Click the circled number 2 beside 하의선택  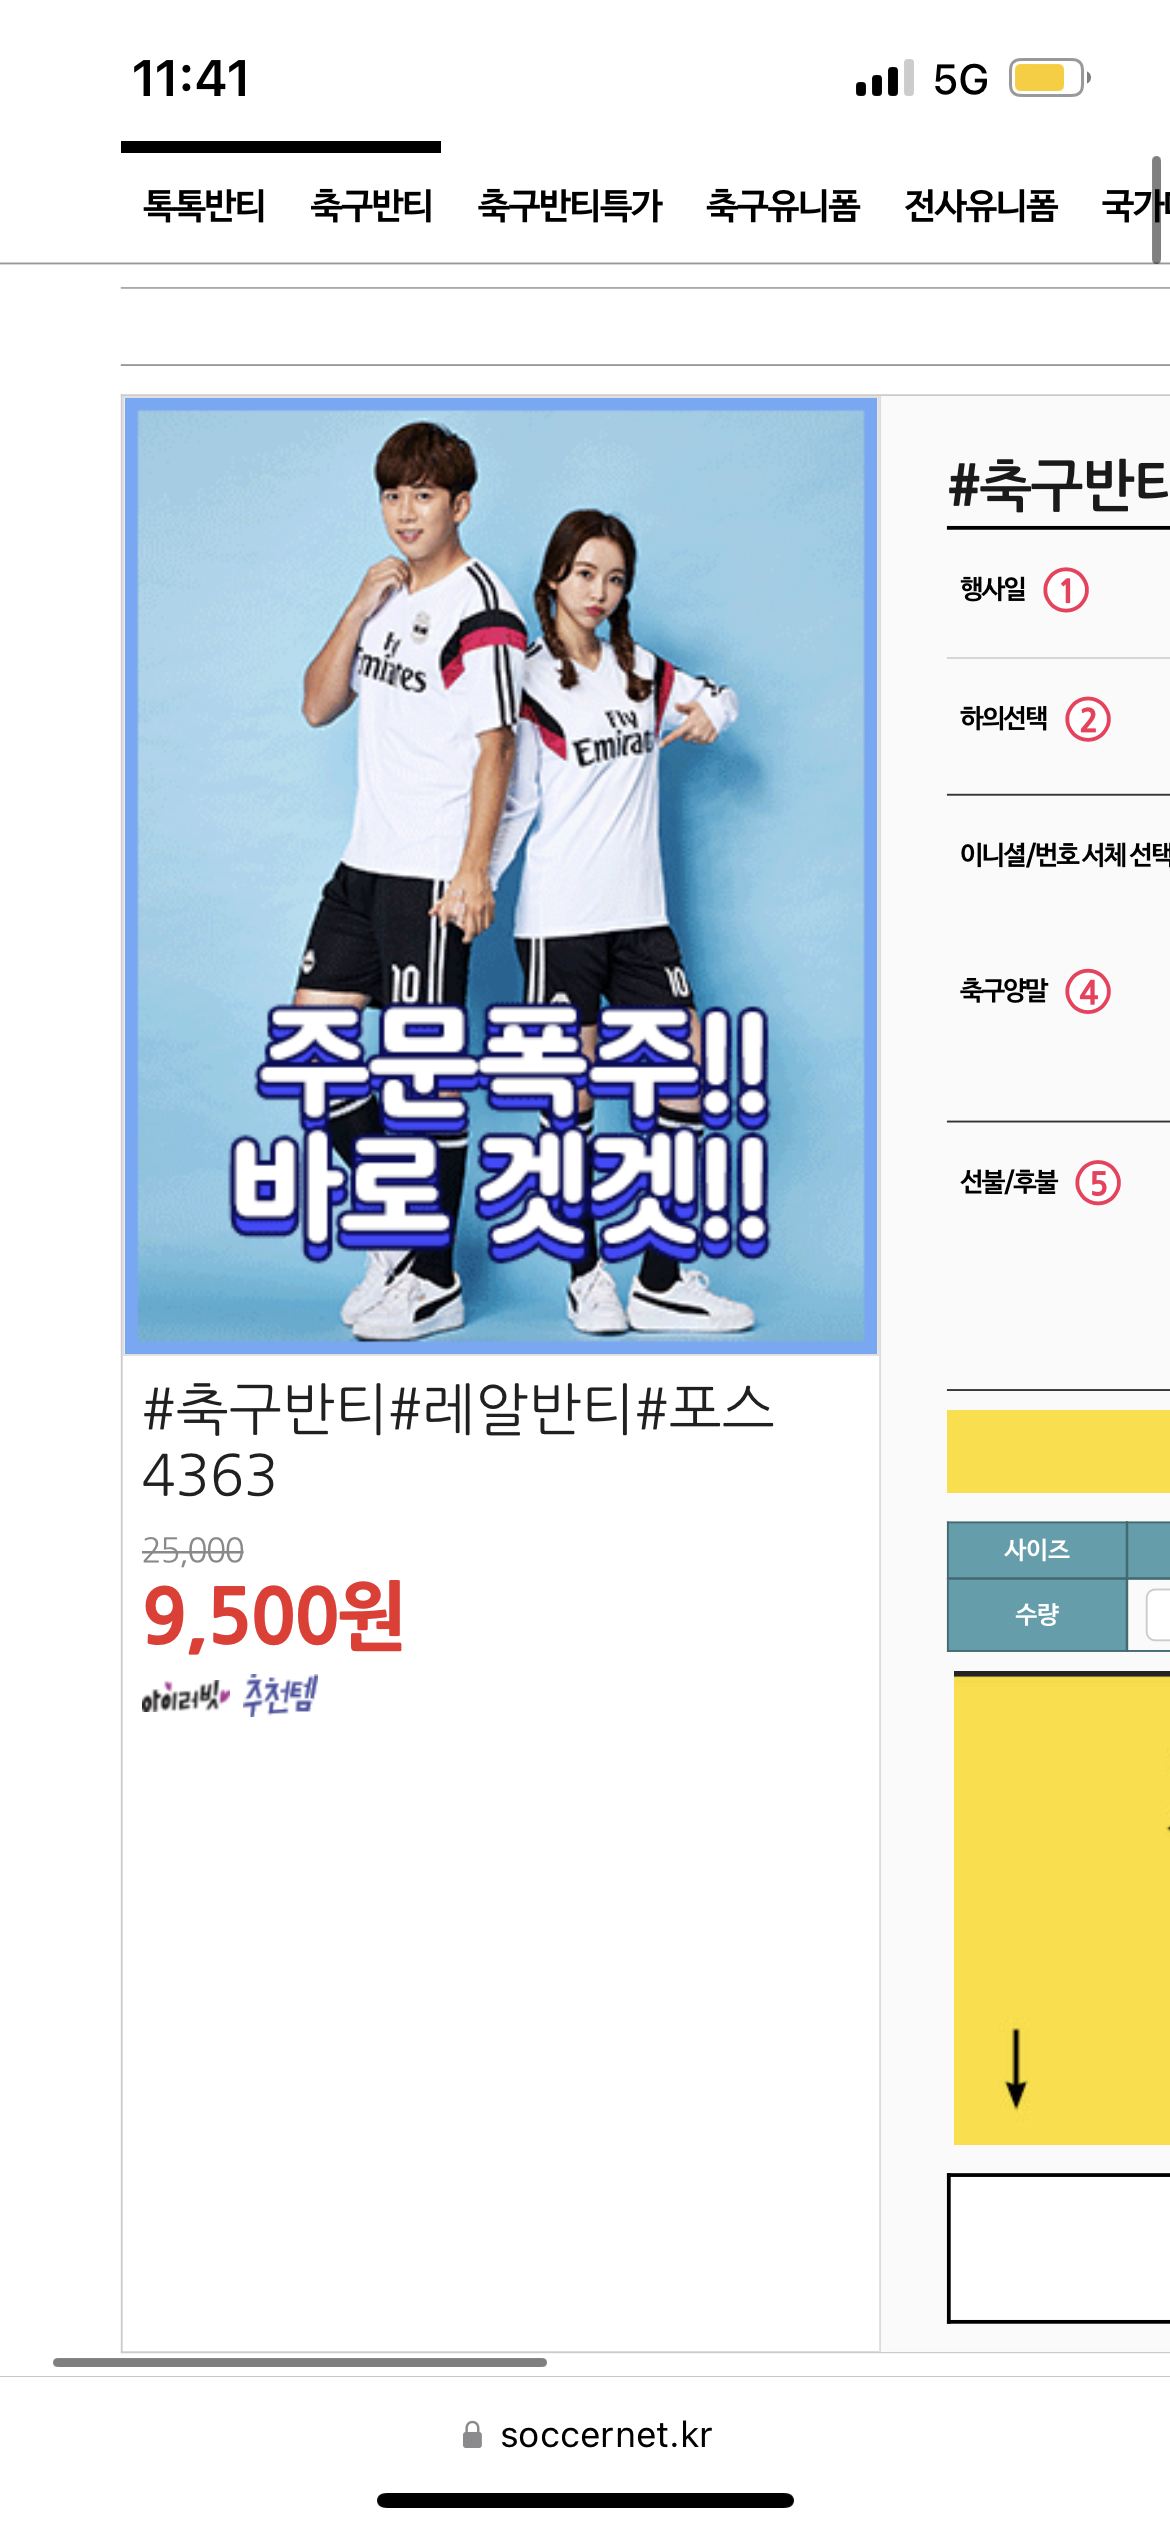[1088, 719]
